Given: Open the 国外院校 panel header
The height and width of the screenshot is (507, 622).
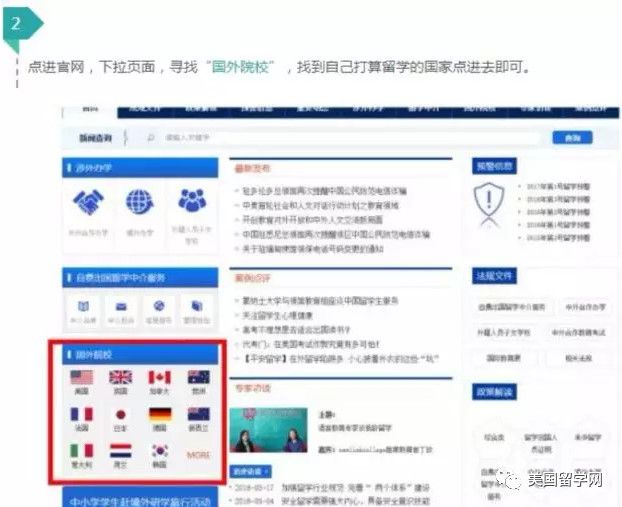Looking at the screenshot, I should [140, 354].
